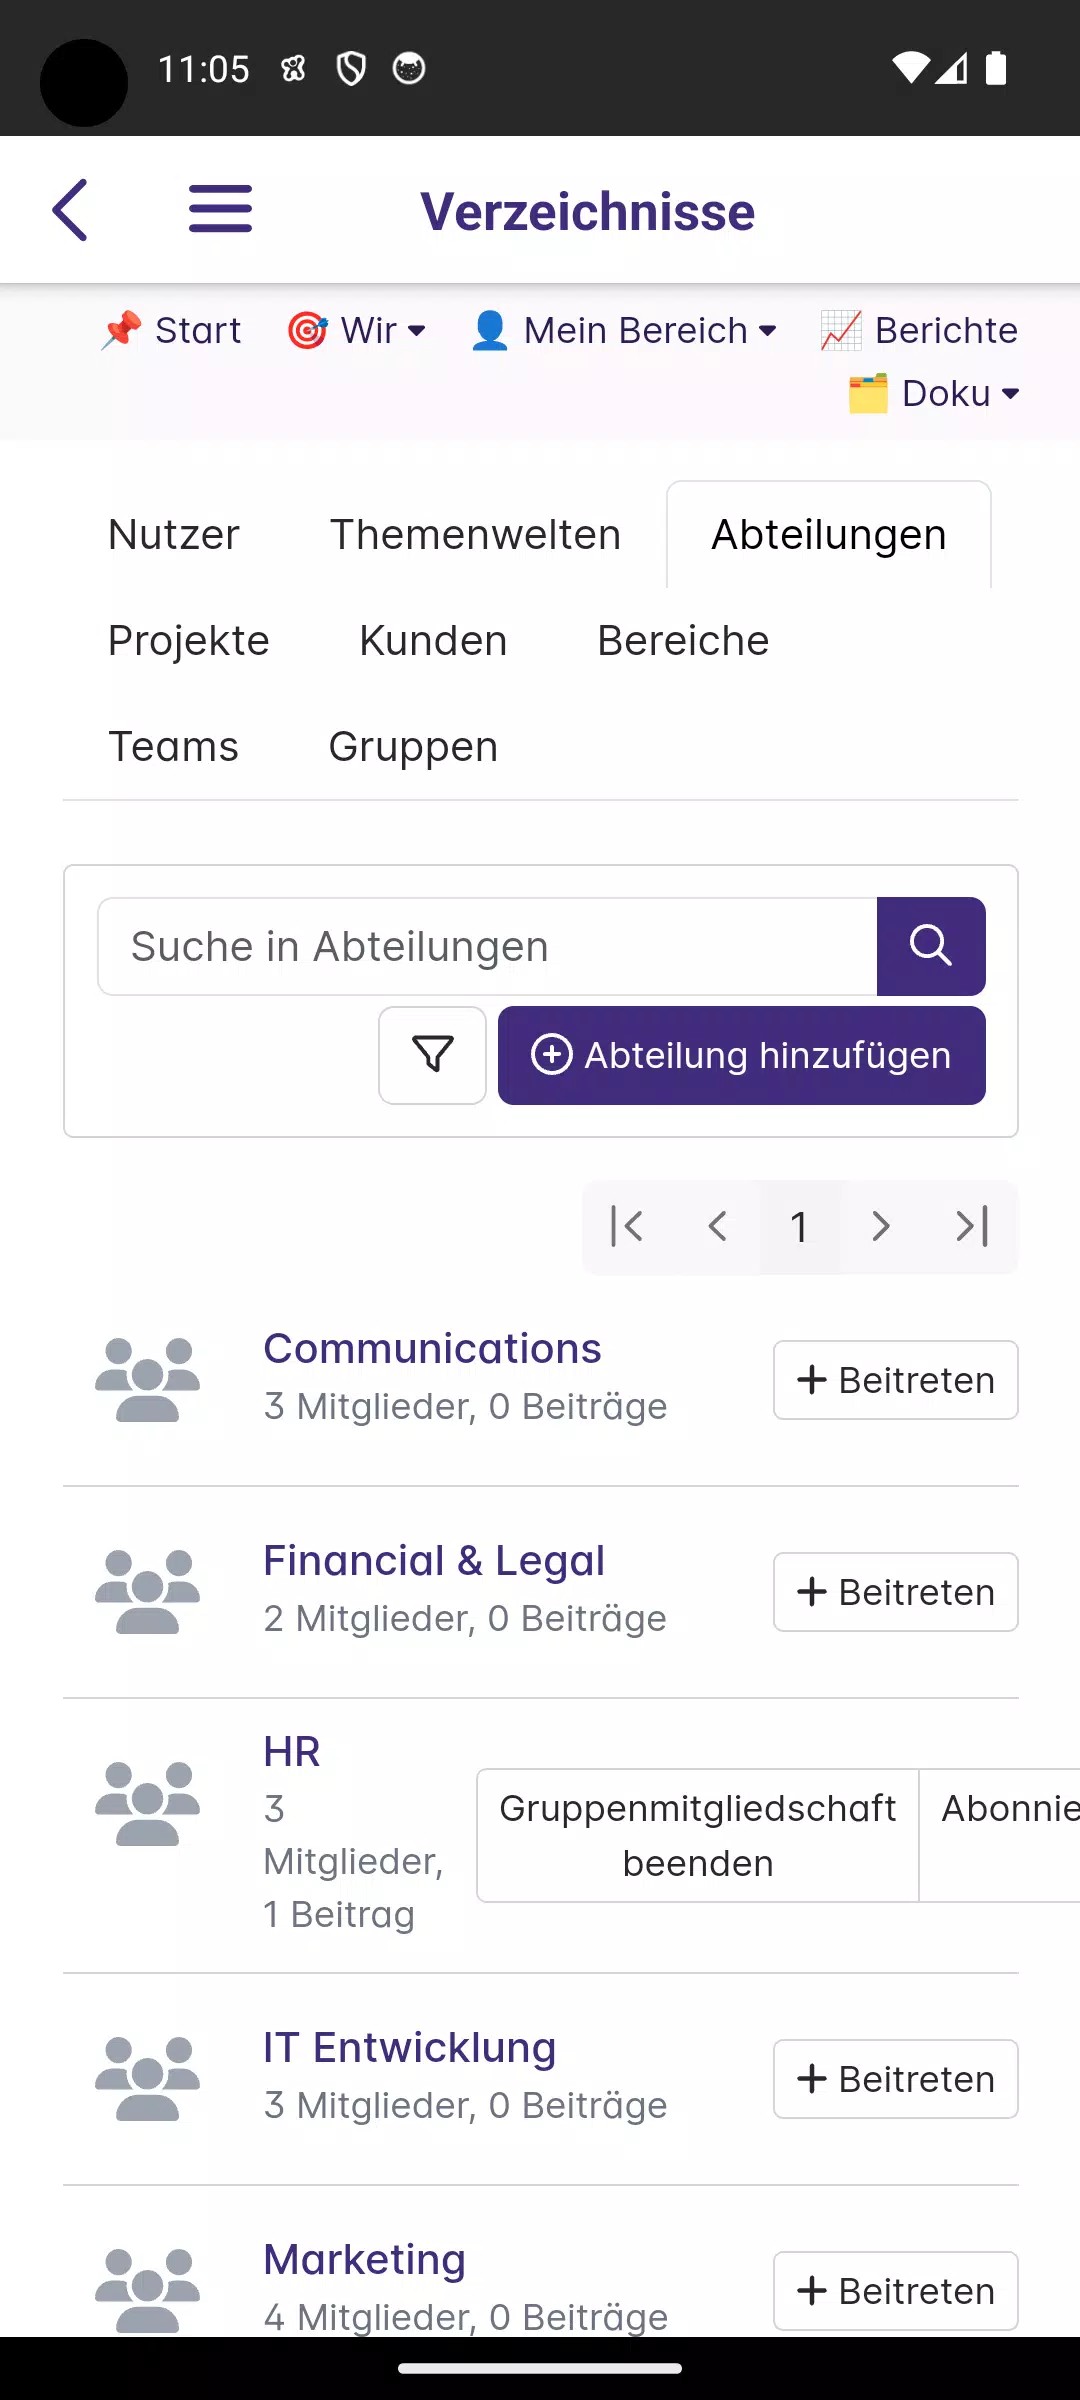Open the Financial & Legal department link
Viewport: 1080px width, 2400px height.
coord(434,1561)
